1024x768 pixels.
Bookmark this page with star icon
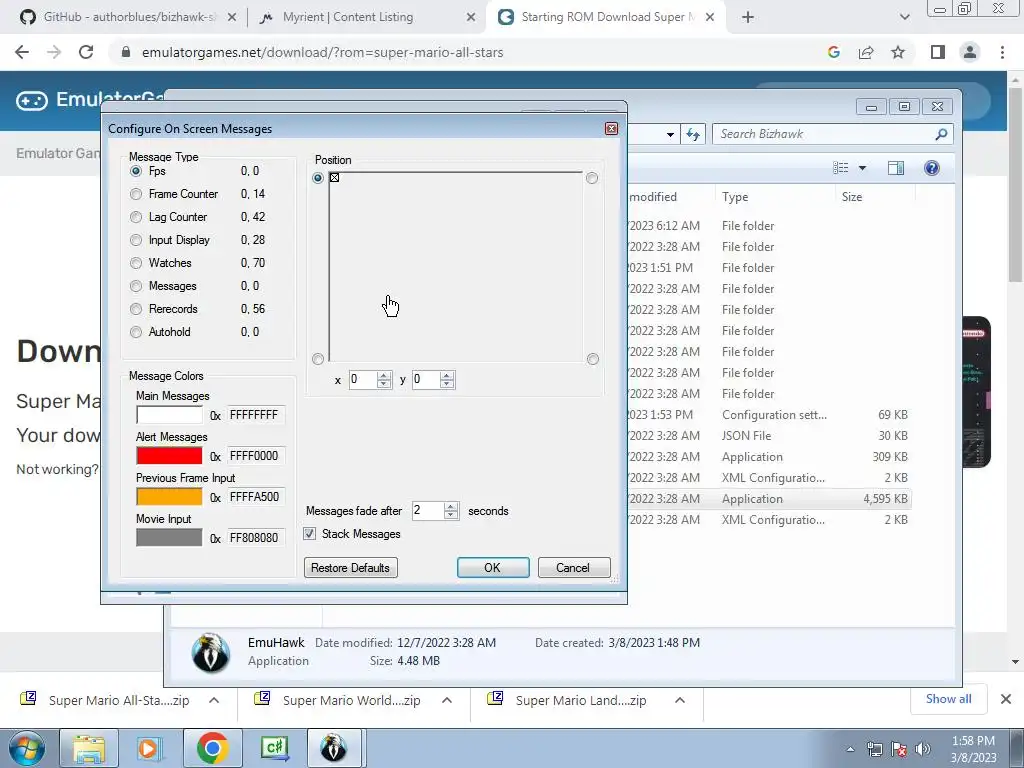click(x=898, y=52)
